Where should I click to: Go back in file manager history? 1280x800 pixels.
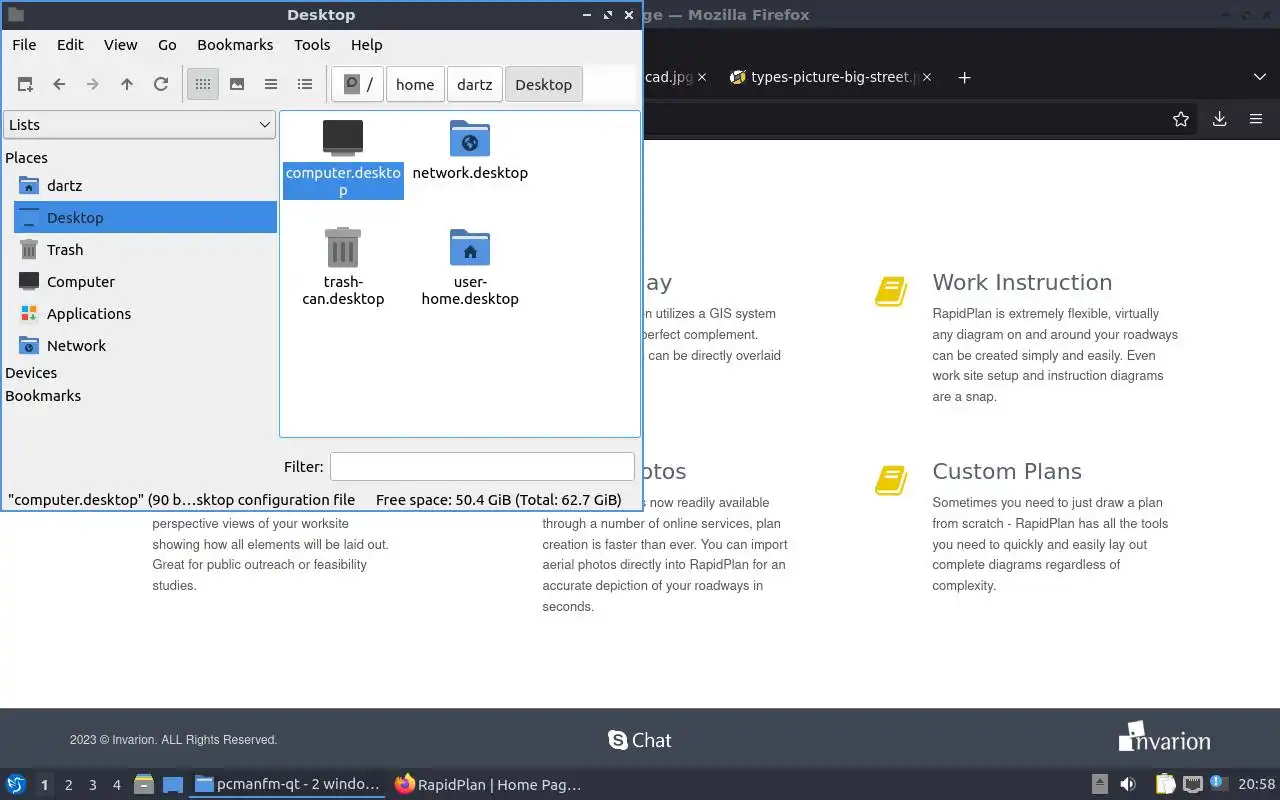pyautogui.click(x=59, y=85)
